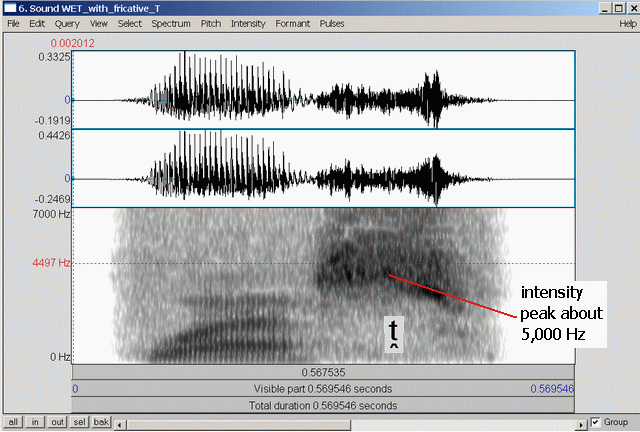
Task: Open the Intensity menu
Action: click(x=248, y=23)
